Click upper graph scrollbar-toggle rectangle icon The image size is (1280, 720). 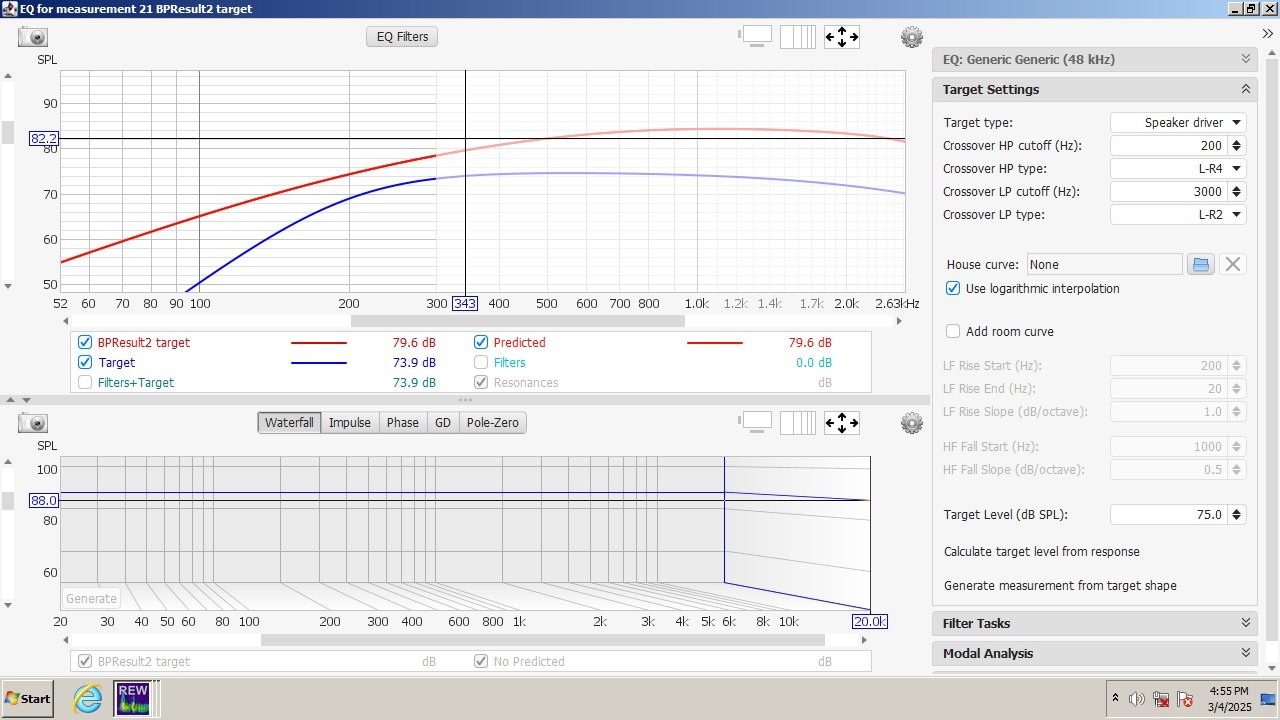[x=756, y=36]
